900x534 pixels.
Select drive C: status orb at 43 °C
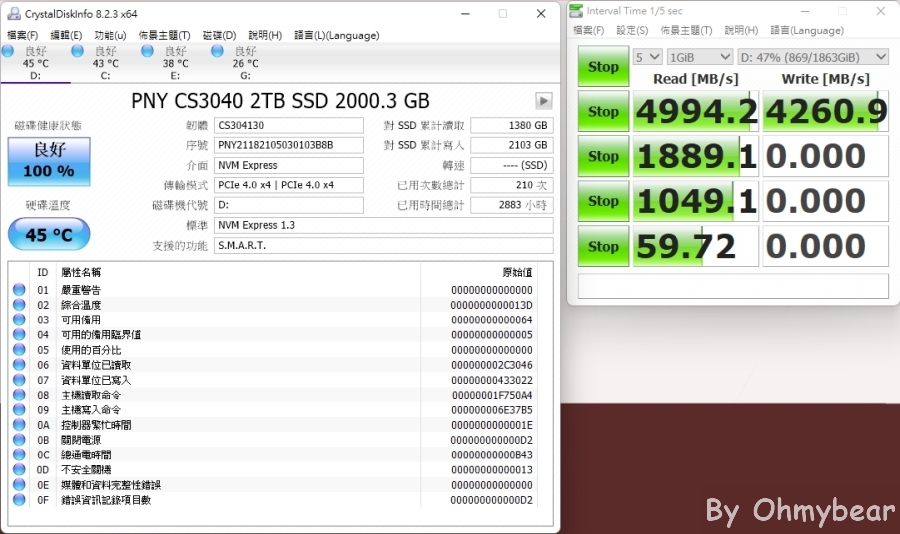[x=77, y=51]
